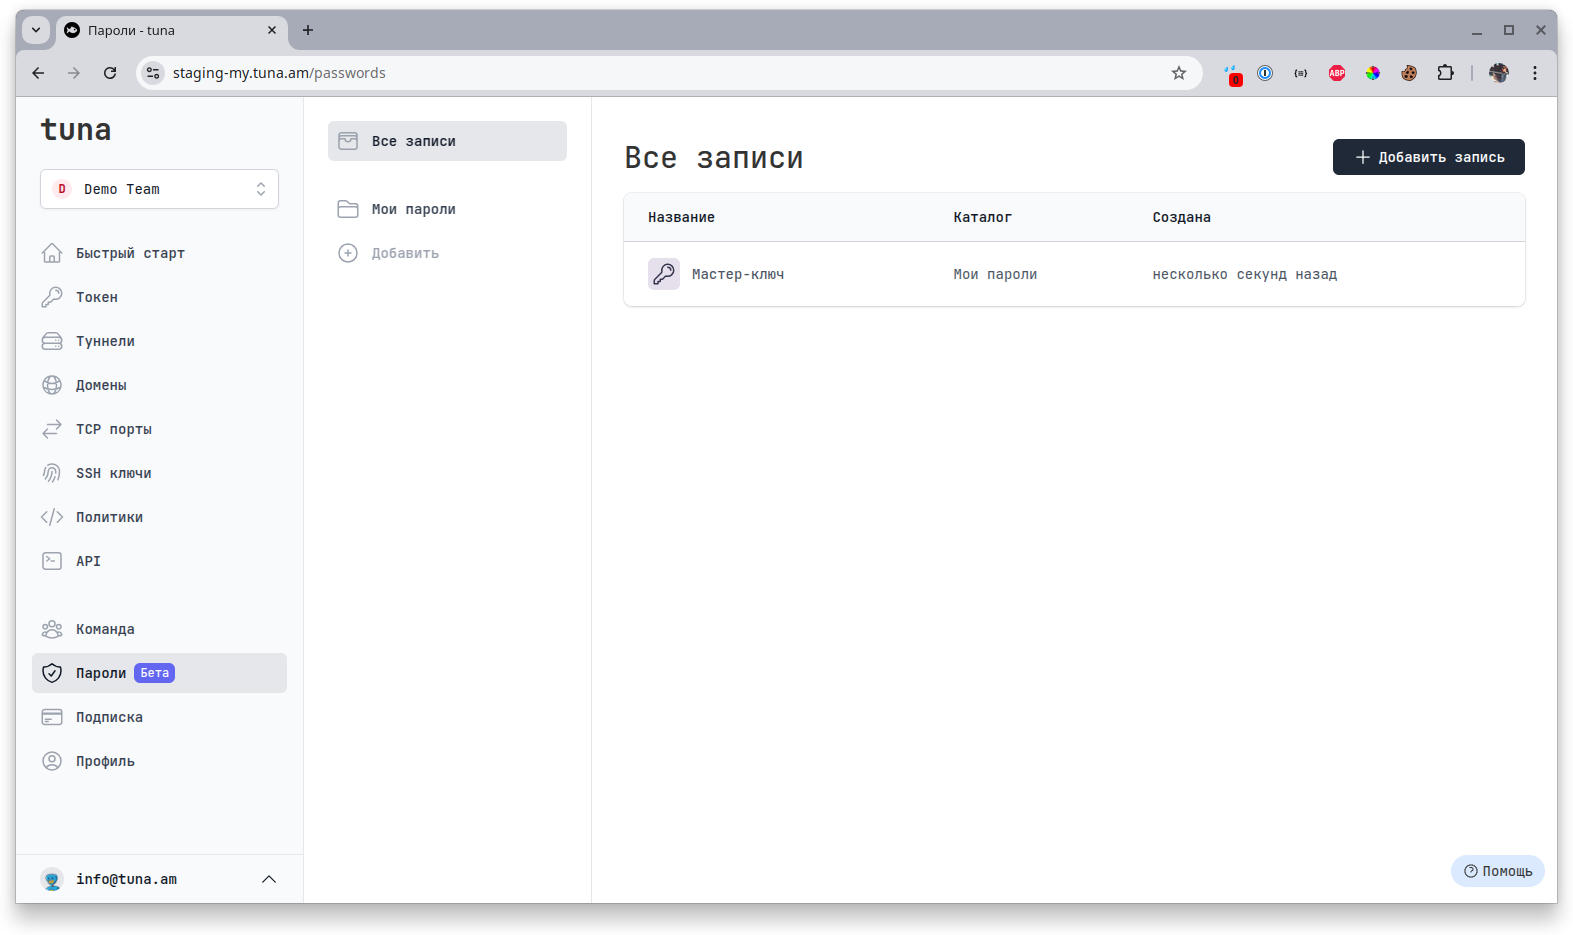Open the Мои пароли folder
Image resolution: width=1573 pixels, height=935 pixels.
point(413,209)
